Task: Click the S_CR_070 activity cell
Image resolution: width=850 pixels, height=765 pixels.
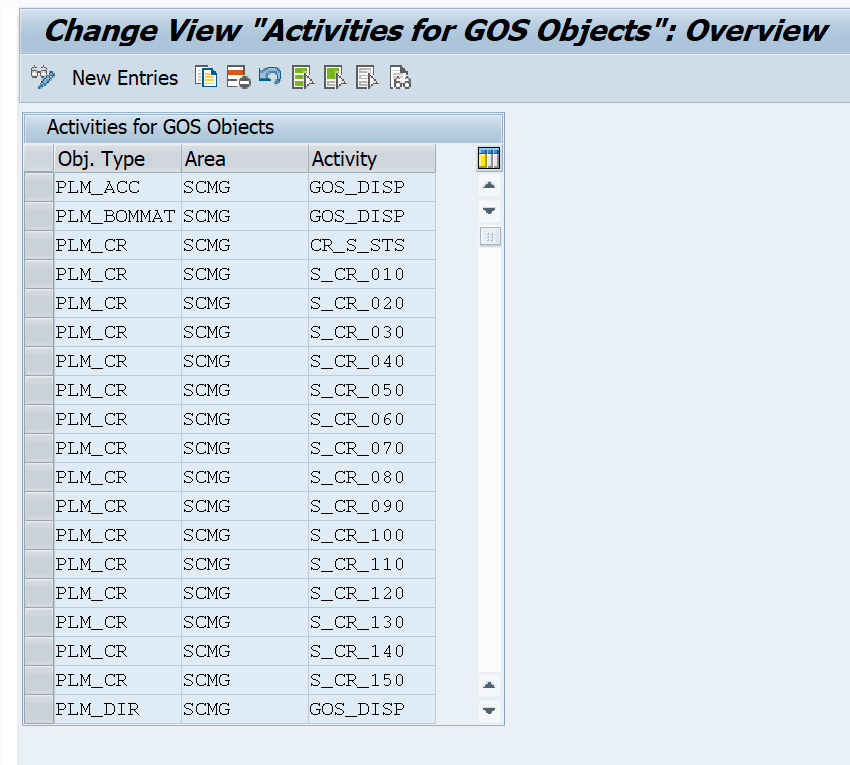Action: coord(372,448)
